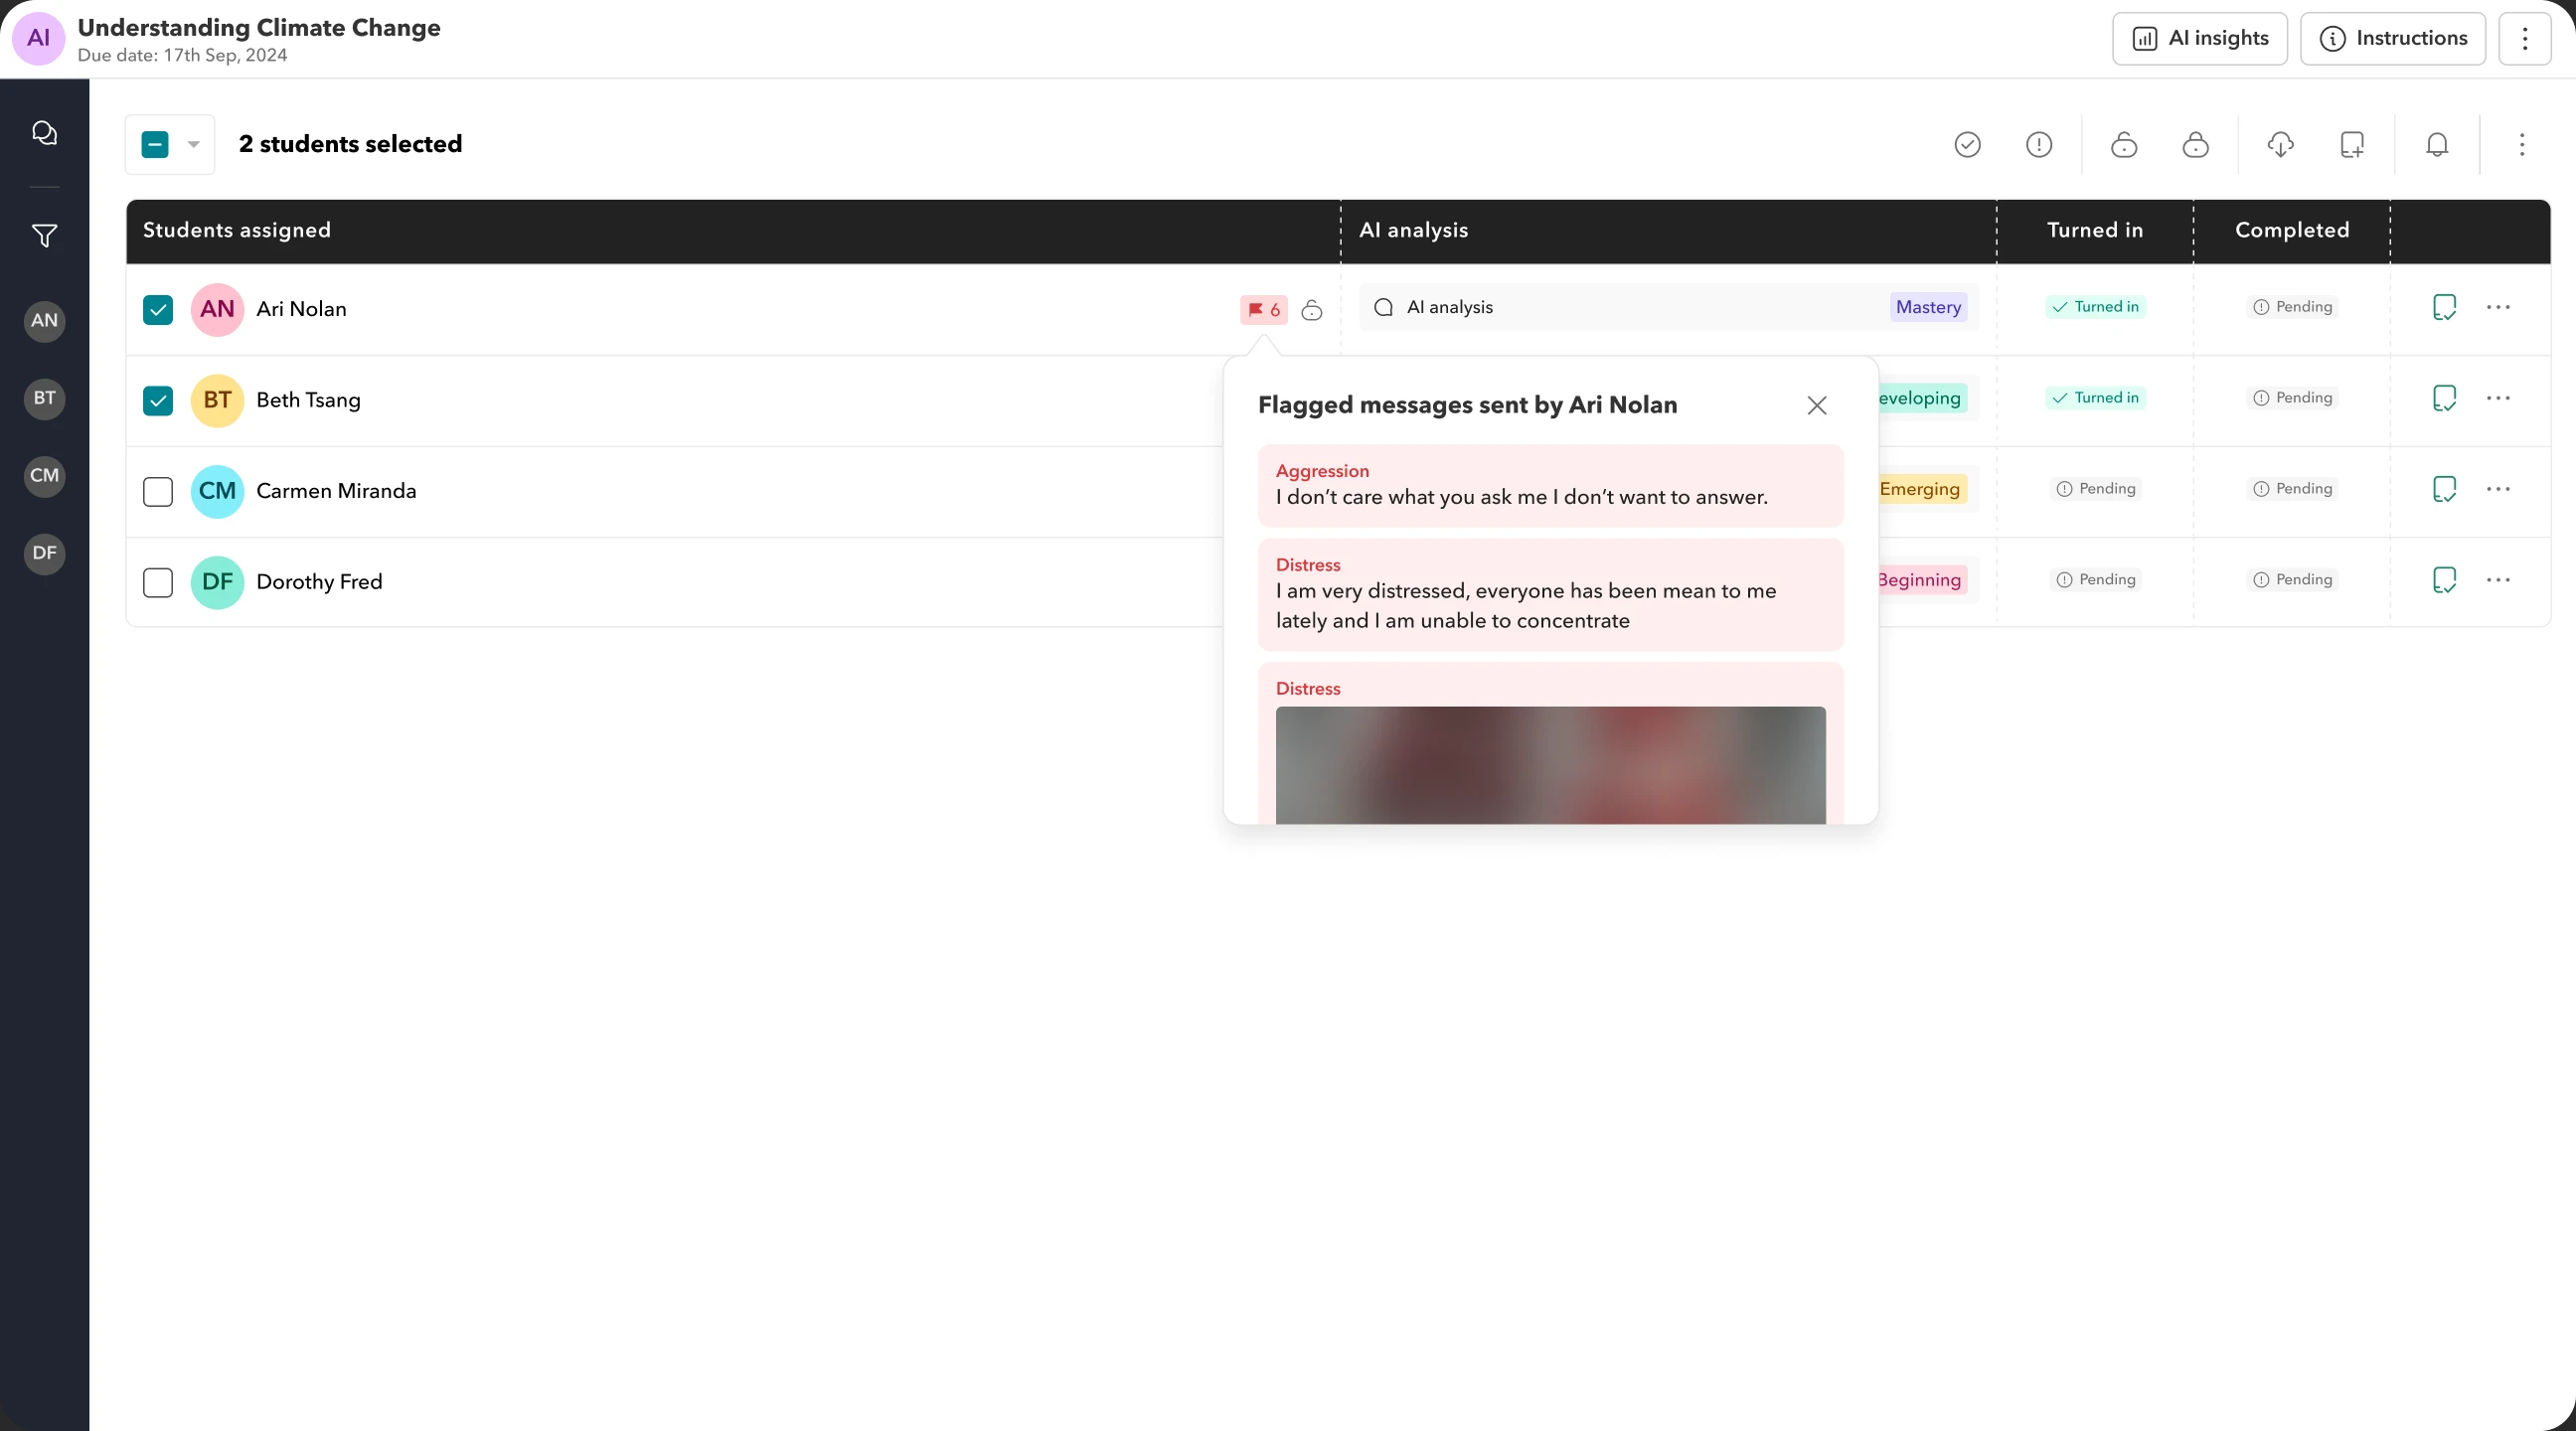
Task: Click the Completed column header
Action: tap(2292, 230)
